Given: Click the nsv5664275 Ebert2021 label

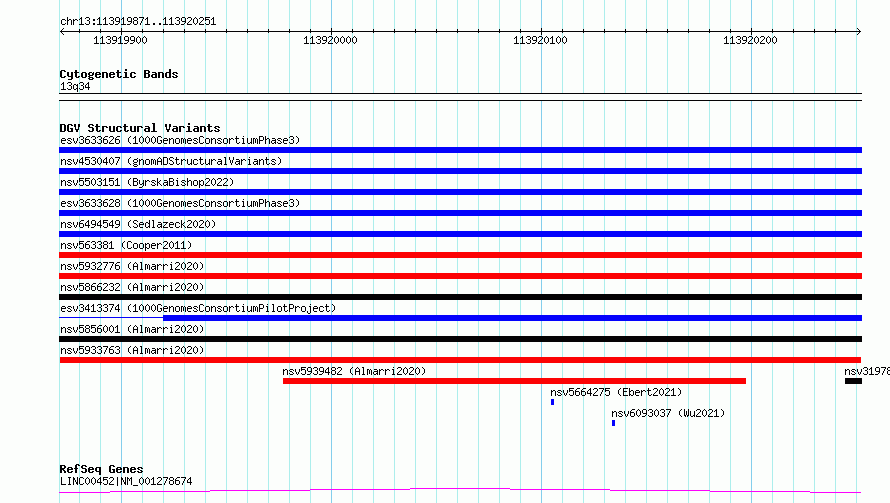Looking at the screenshot, I should 616,392.
